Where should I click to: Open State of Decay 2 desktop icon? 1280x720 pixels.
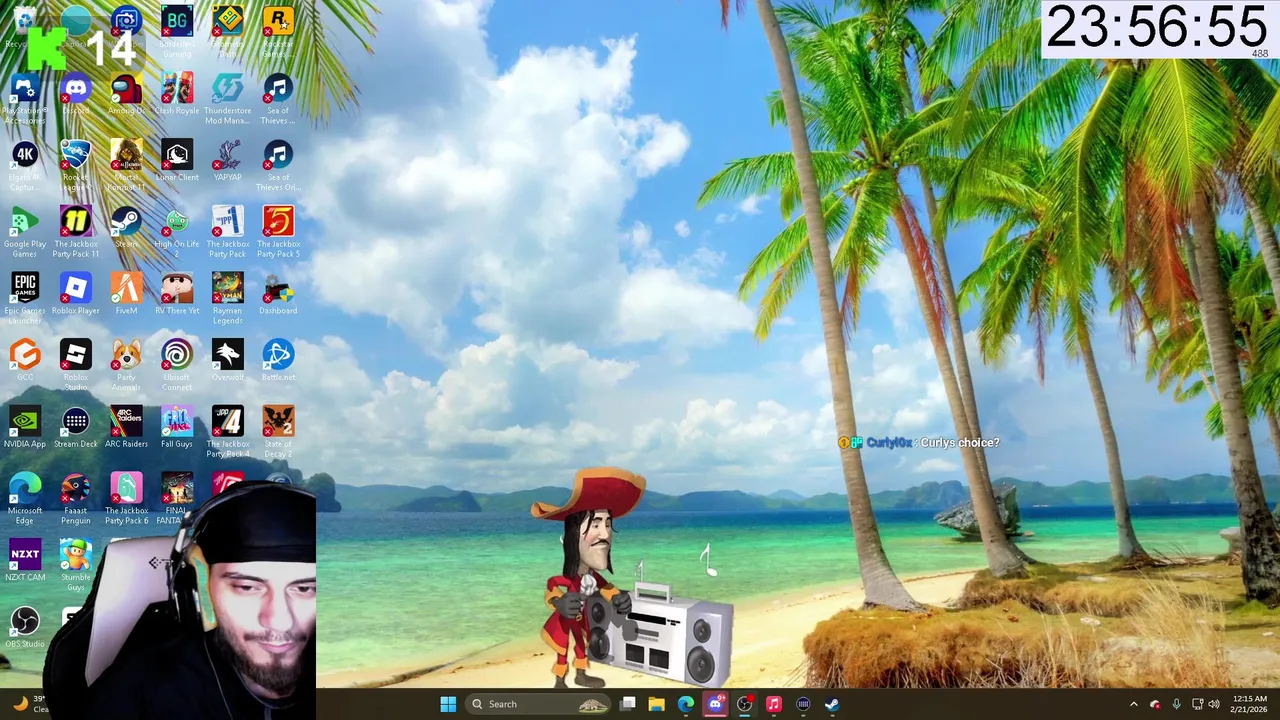pyautogui.click(x=278, y=432)
